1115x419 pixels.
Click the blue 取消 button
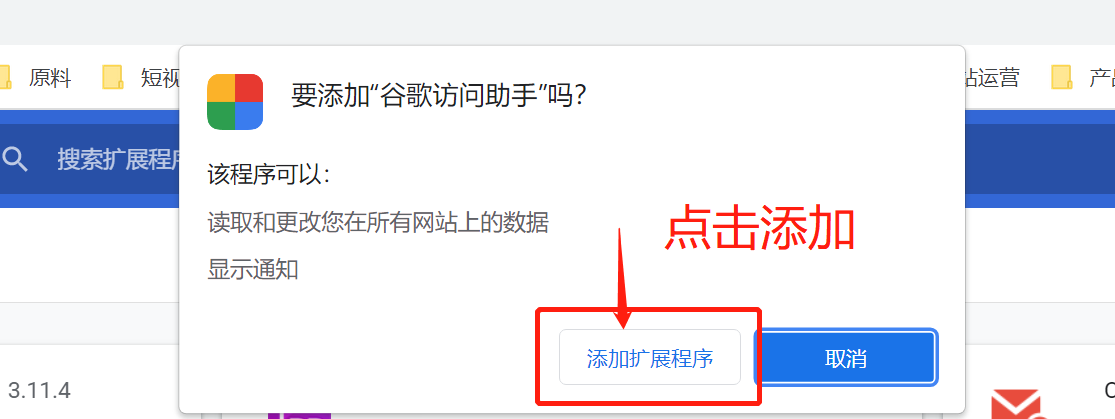coord(845,358)
